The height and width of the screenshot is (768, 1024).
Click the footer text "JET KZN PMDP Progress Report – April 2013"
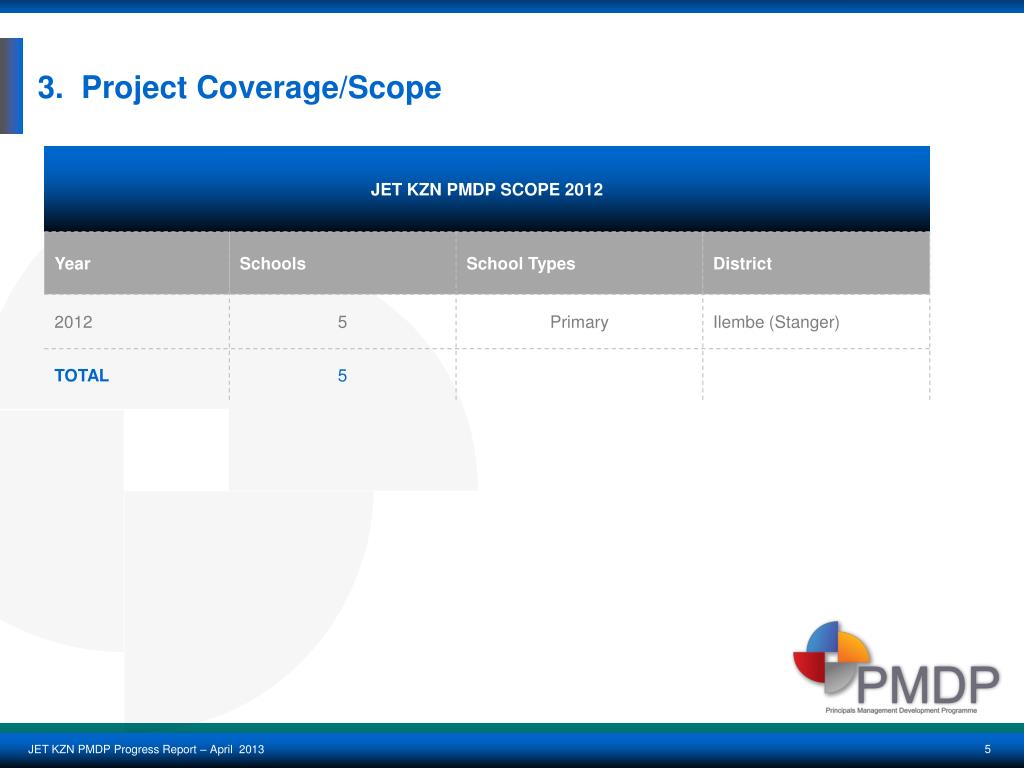pyautogui.click(x=146, y=749)
